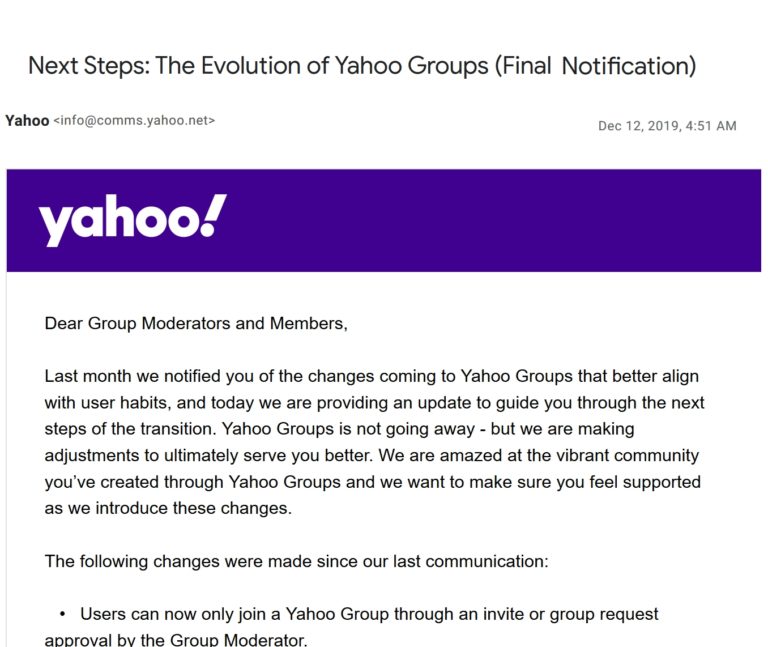Viewport: 768px width, 647px height.
Task: Click the 'Dear Group Moderators and Members' greeting
Action: tap(196, 324)
